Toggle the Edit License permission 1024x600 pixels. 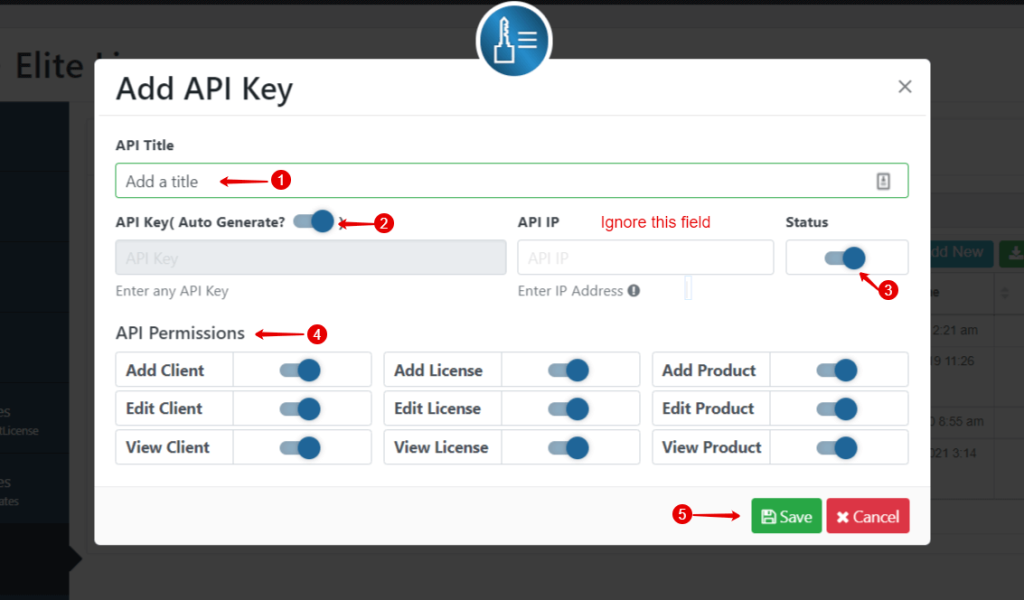[x=571, y=408]
